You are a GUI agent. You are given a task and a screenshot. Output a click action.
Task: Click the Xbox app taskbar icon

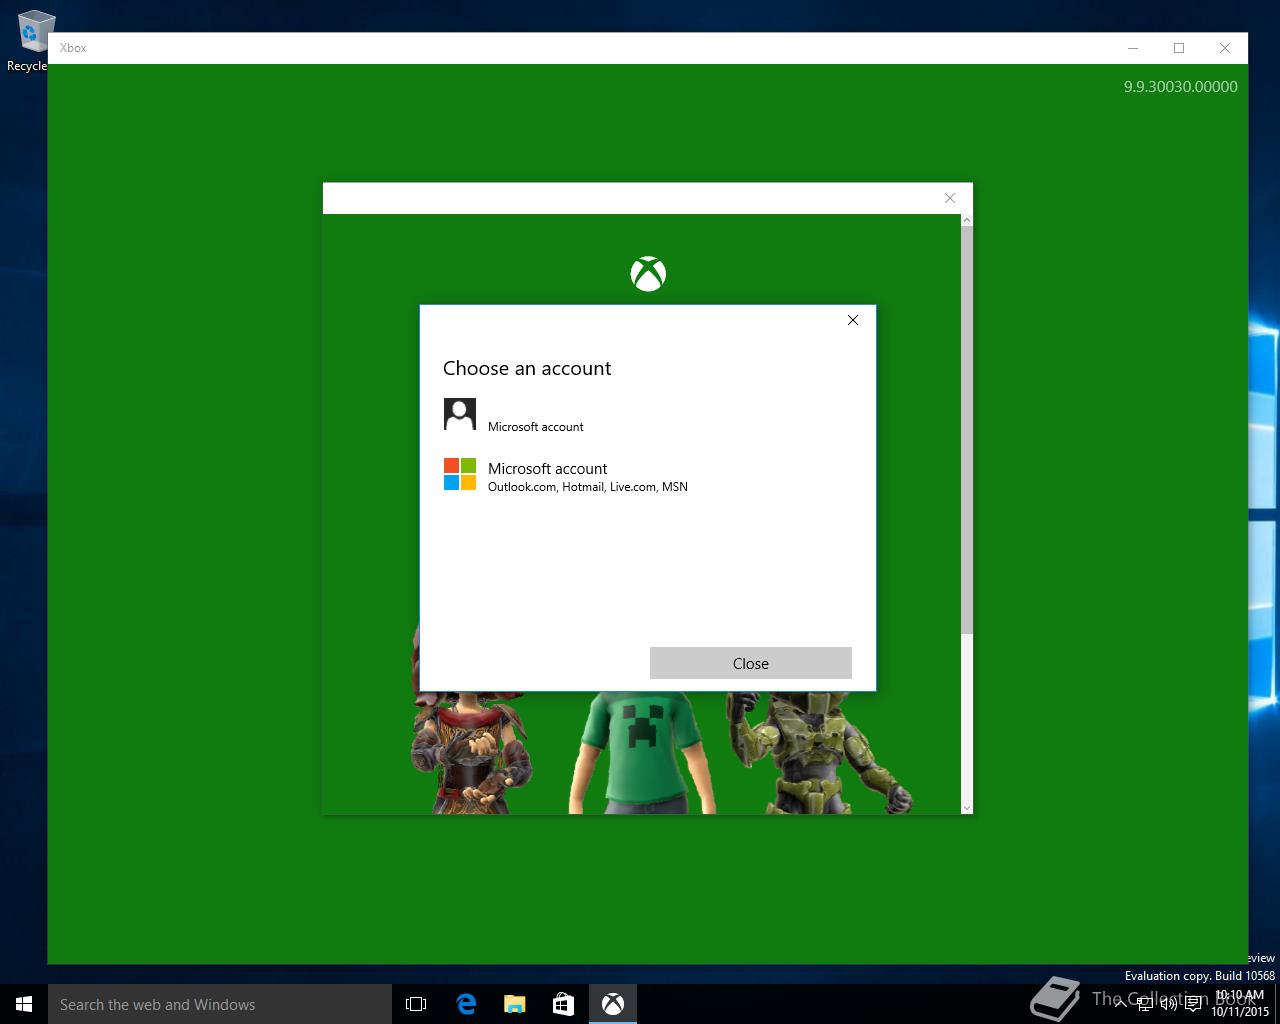[613, 1004]
